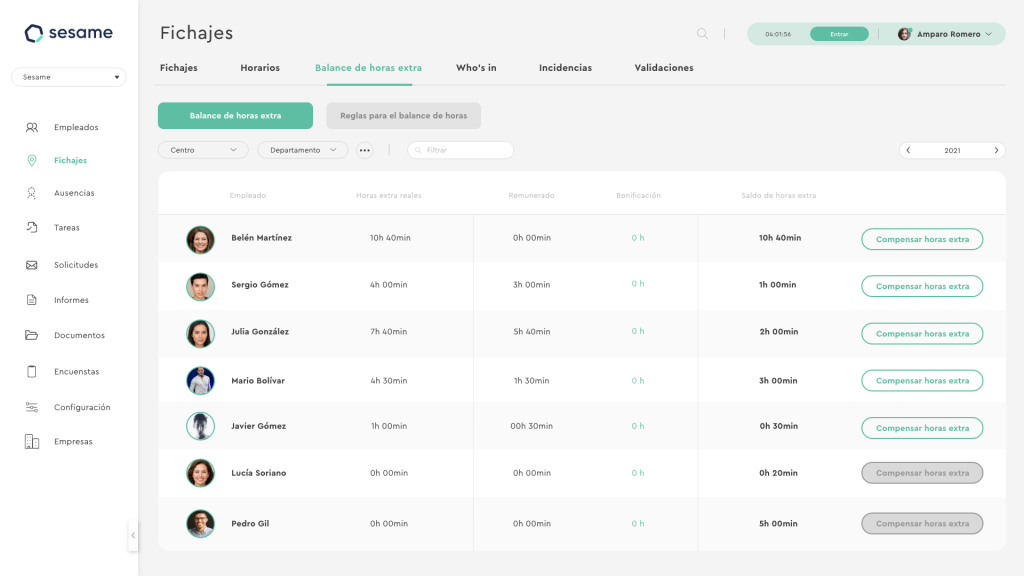Viewport: 1024px width, 576px height.
Task: Click the Configuración sliders icon
Action: 32,407
